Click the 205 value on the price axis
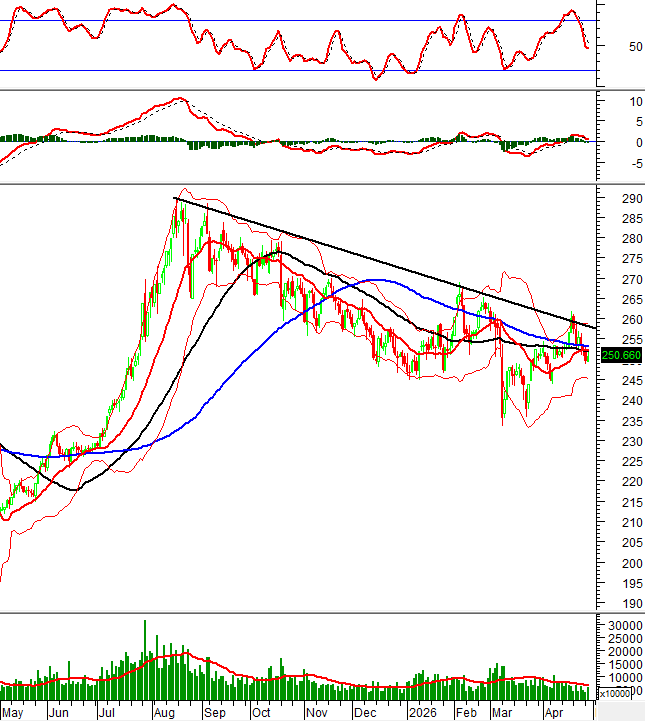Image resolution: width=645 pixels, height=721 pixels. [632, 543]
